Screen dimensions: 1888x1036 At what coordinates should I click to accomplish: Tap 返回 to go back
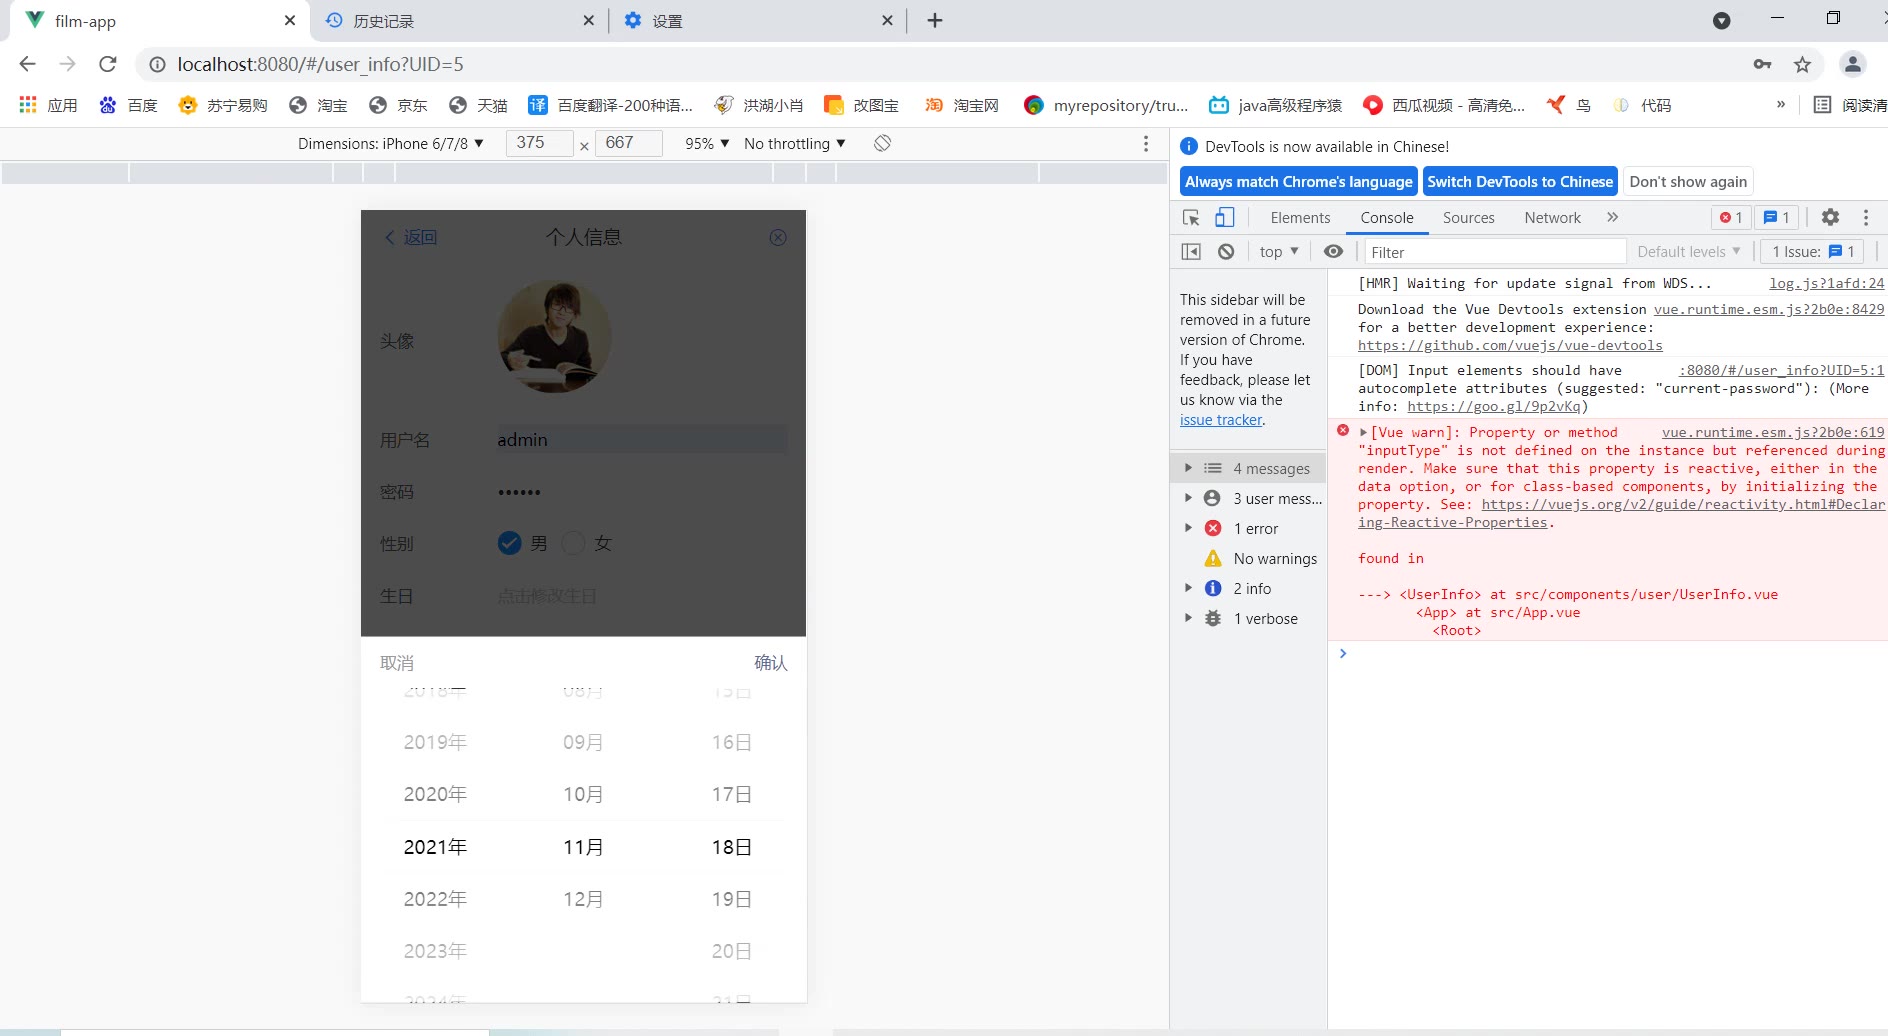(x=411, y=237)
